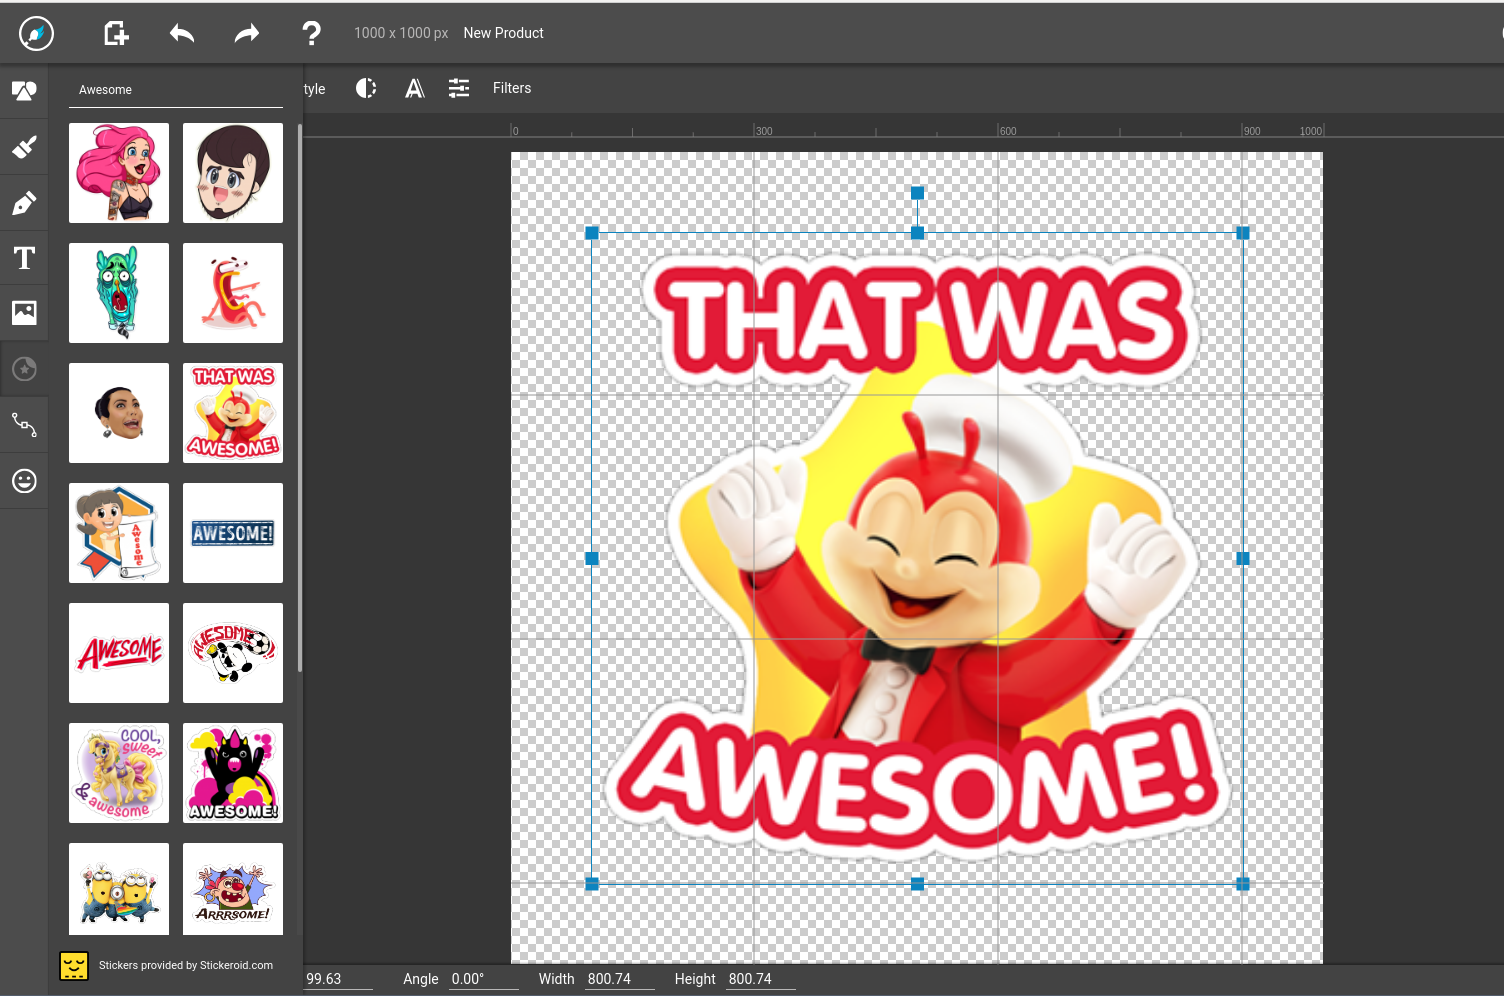Click the New Product title

pos(503,33)
